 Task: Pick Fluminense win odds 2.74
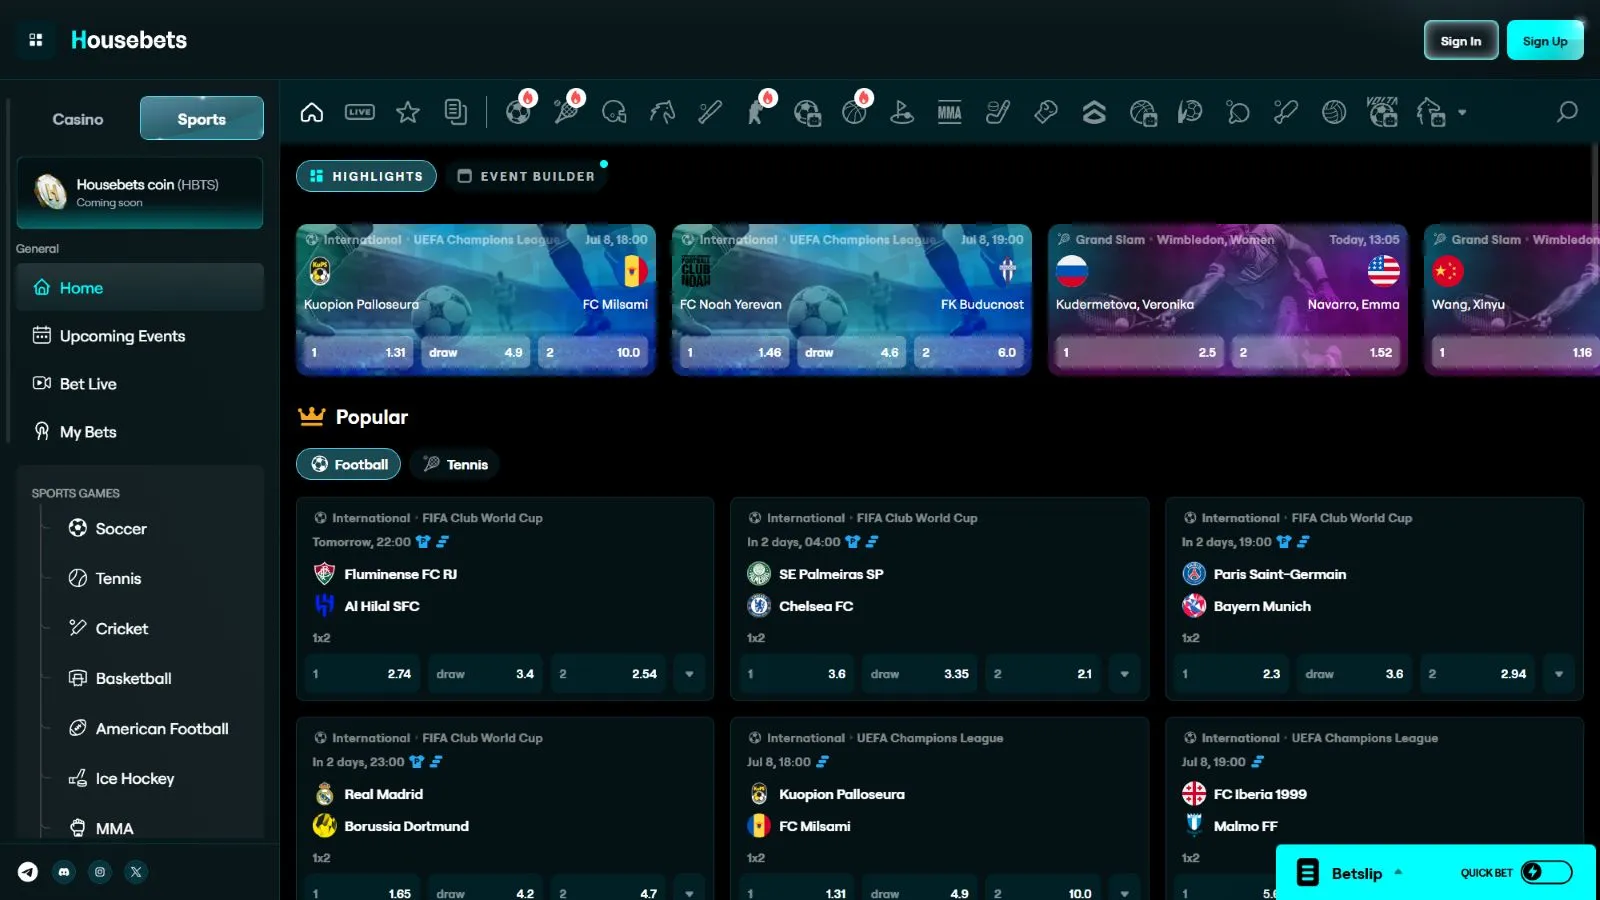(x=362, y=674)
